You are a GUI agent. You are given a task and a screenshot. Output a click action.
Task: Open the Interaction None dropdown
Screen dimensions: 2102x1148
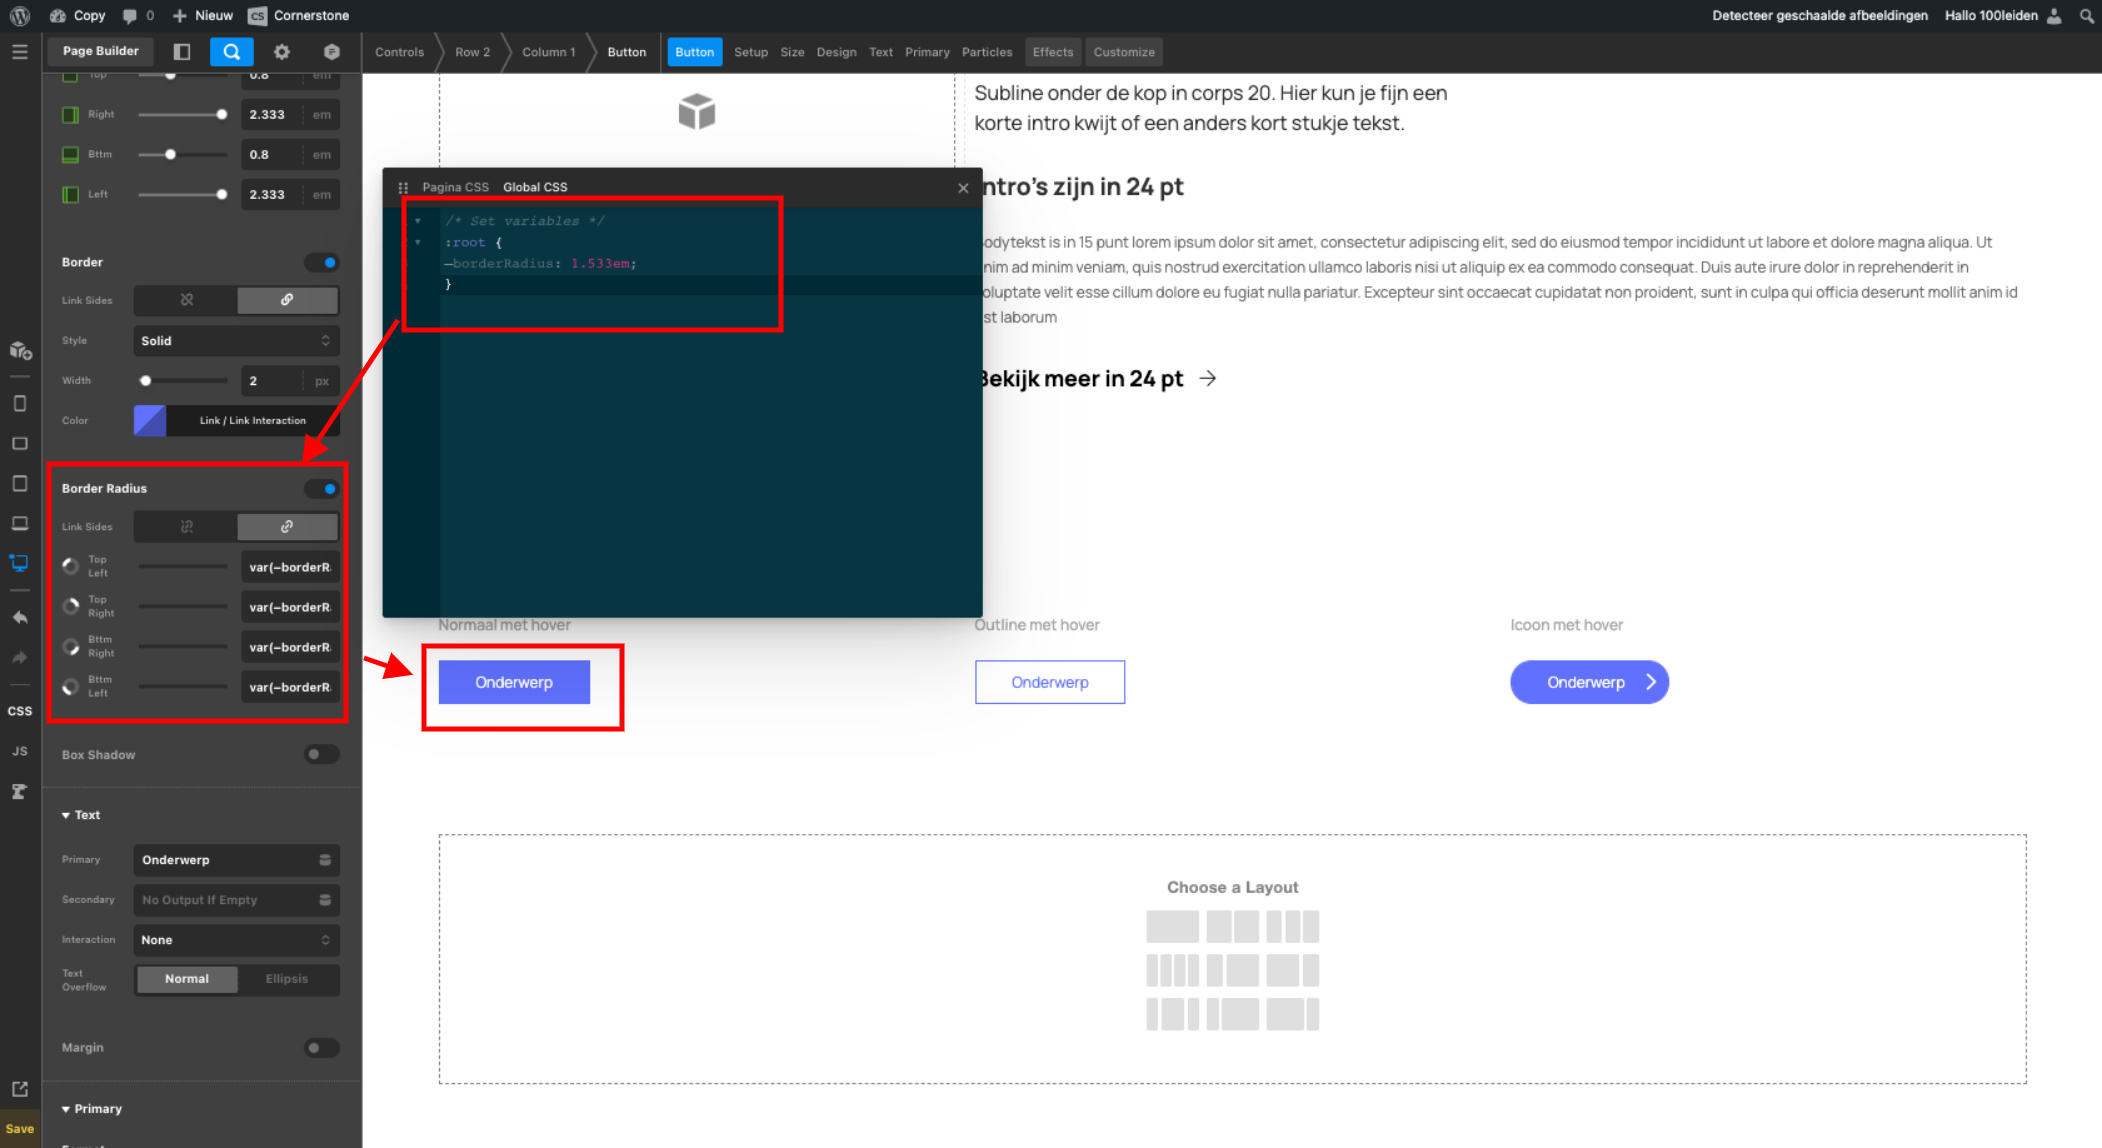(x=236, y=940)
